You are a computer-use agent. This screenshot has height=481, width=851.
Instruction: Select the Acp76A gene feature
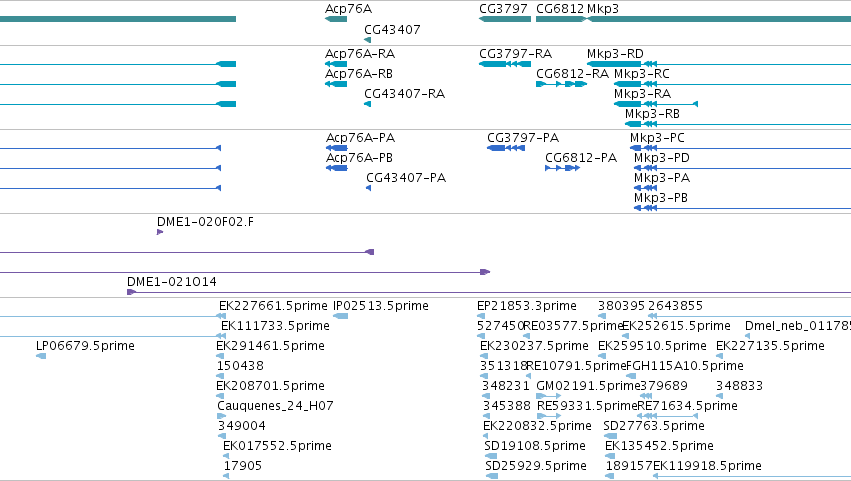pos(336,19)
